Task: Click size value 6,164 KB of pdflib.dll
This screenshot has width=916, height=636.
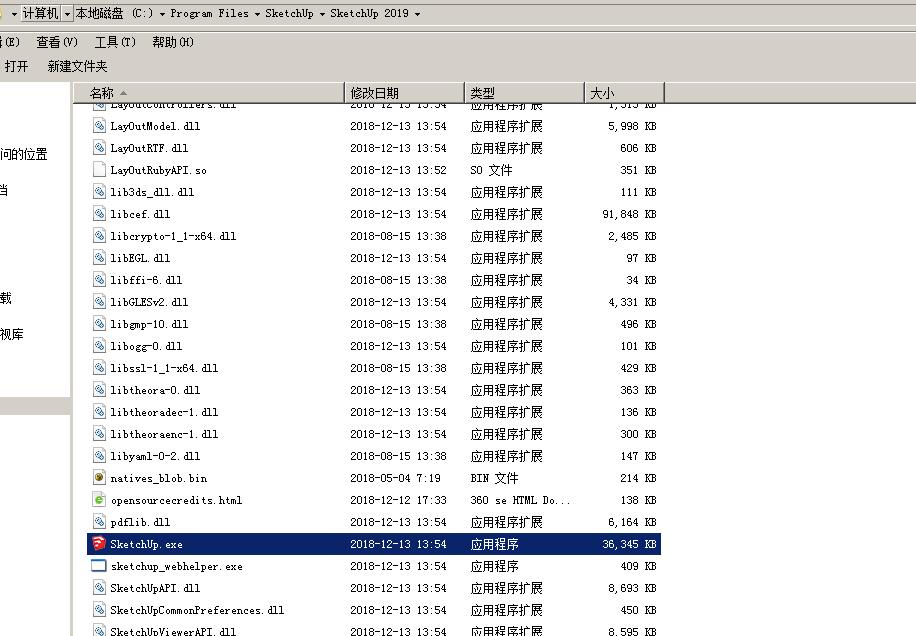Action: click(x=632, y=522)
